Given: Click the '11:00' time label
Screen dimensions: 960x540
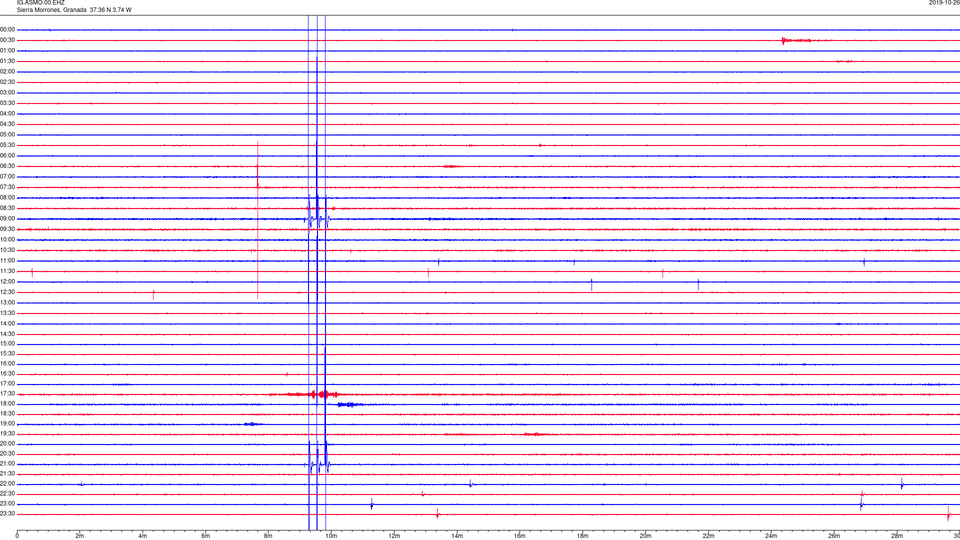Looking at the screenshot, I should (x=8, y=261).
